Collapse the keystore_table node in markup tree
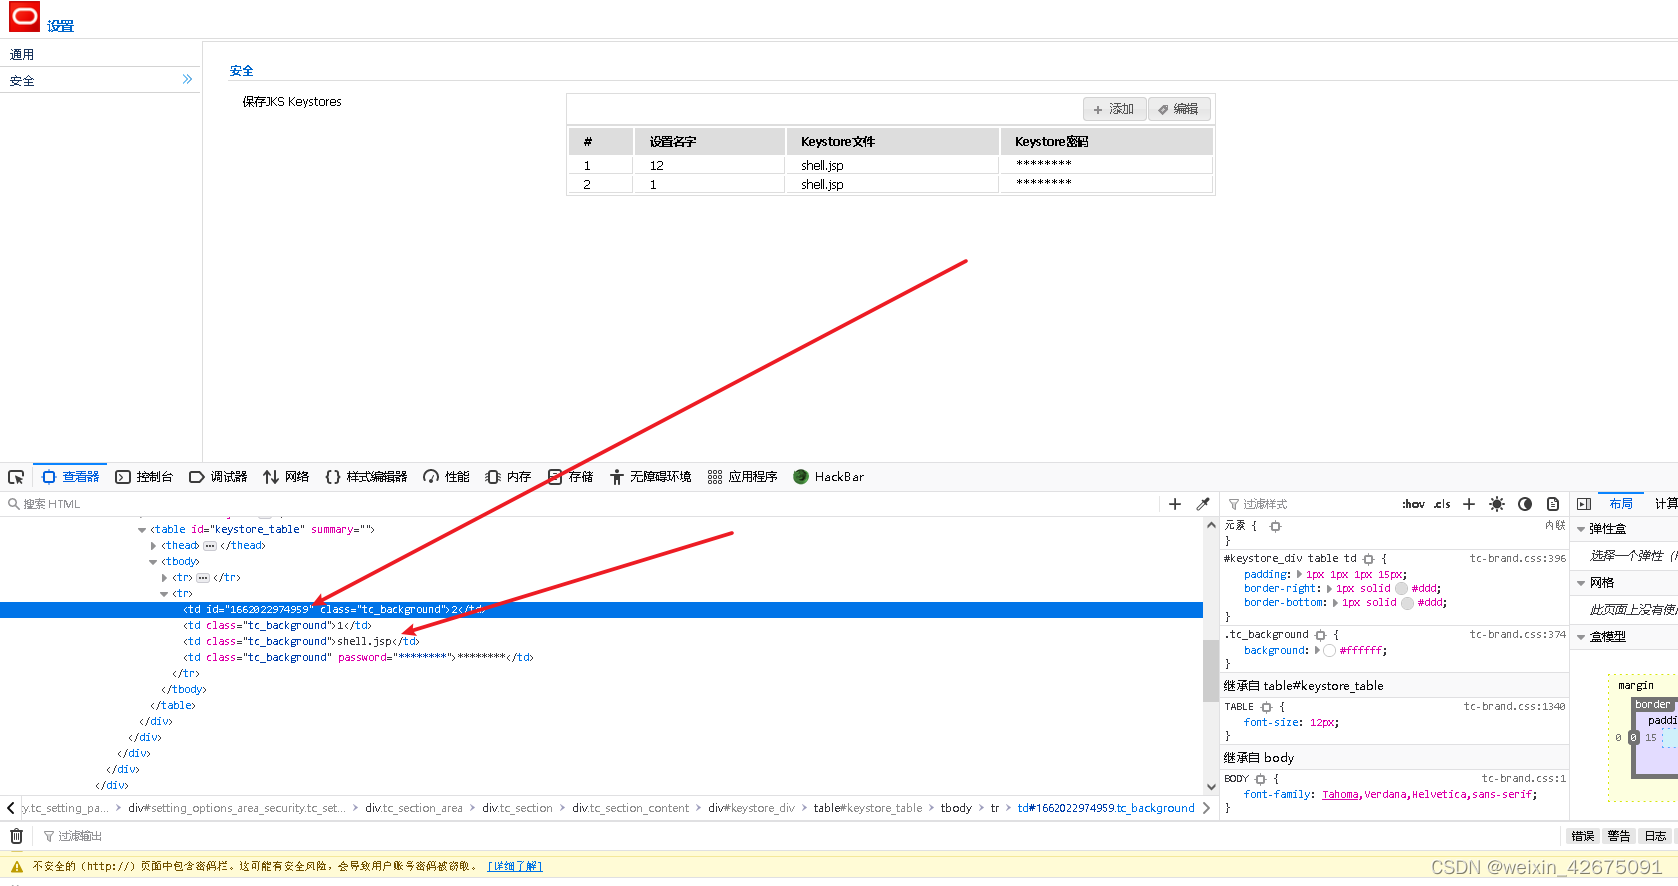Screen dimensions: 1678x886 pyautogui.click(x=142, y=530)
